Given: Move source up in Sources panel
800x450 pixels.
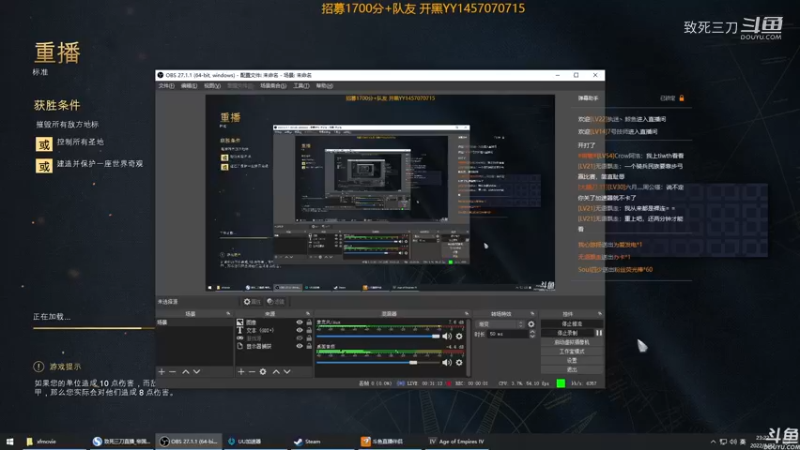Looking at the screenshot, I should pos(276,372).
